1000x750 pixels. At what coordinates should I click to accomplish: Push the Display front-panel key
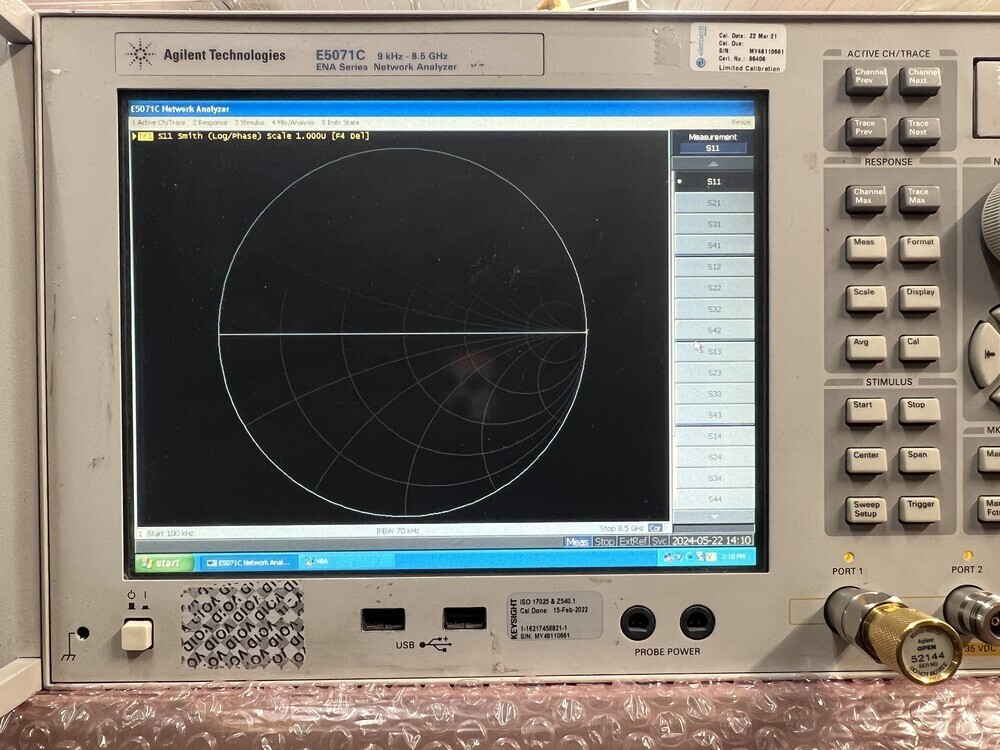pos(919,298)
